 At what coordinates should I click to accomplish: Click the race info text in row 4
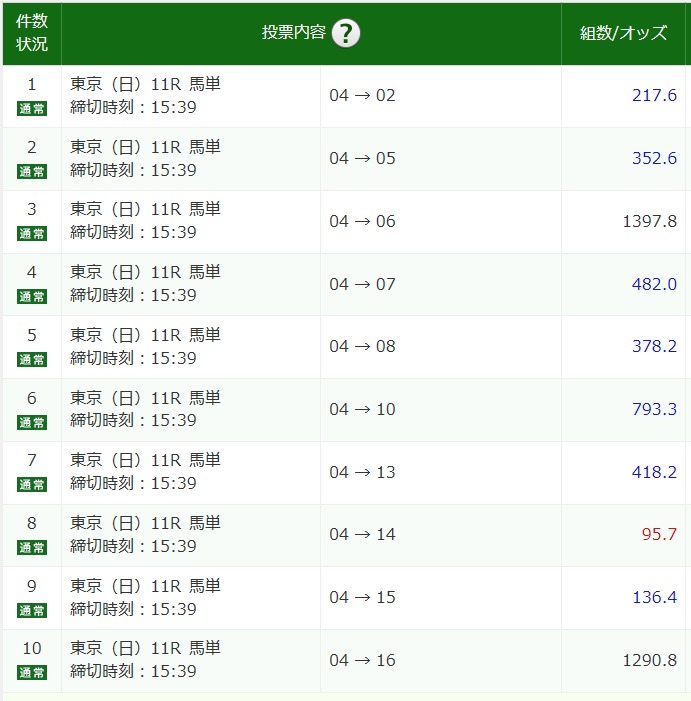146,284
